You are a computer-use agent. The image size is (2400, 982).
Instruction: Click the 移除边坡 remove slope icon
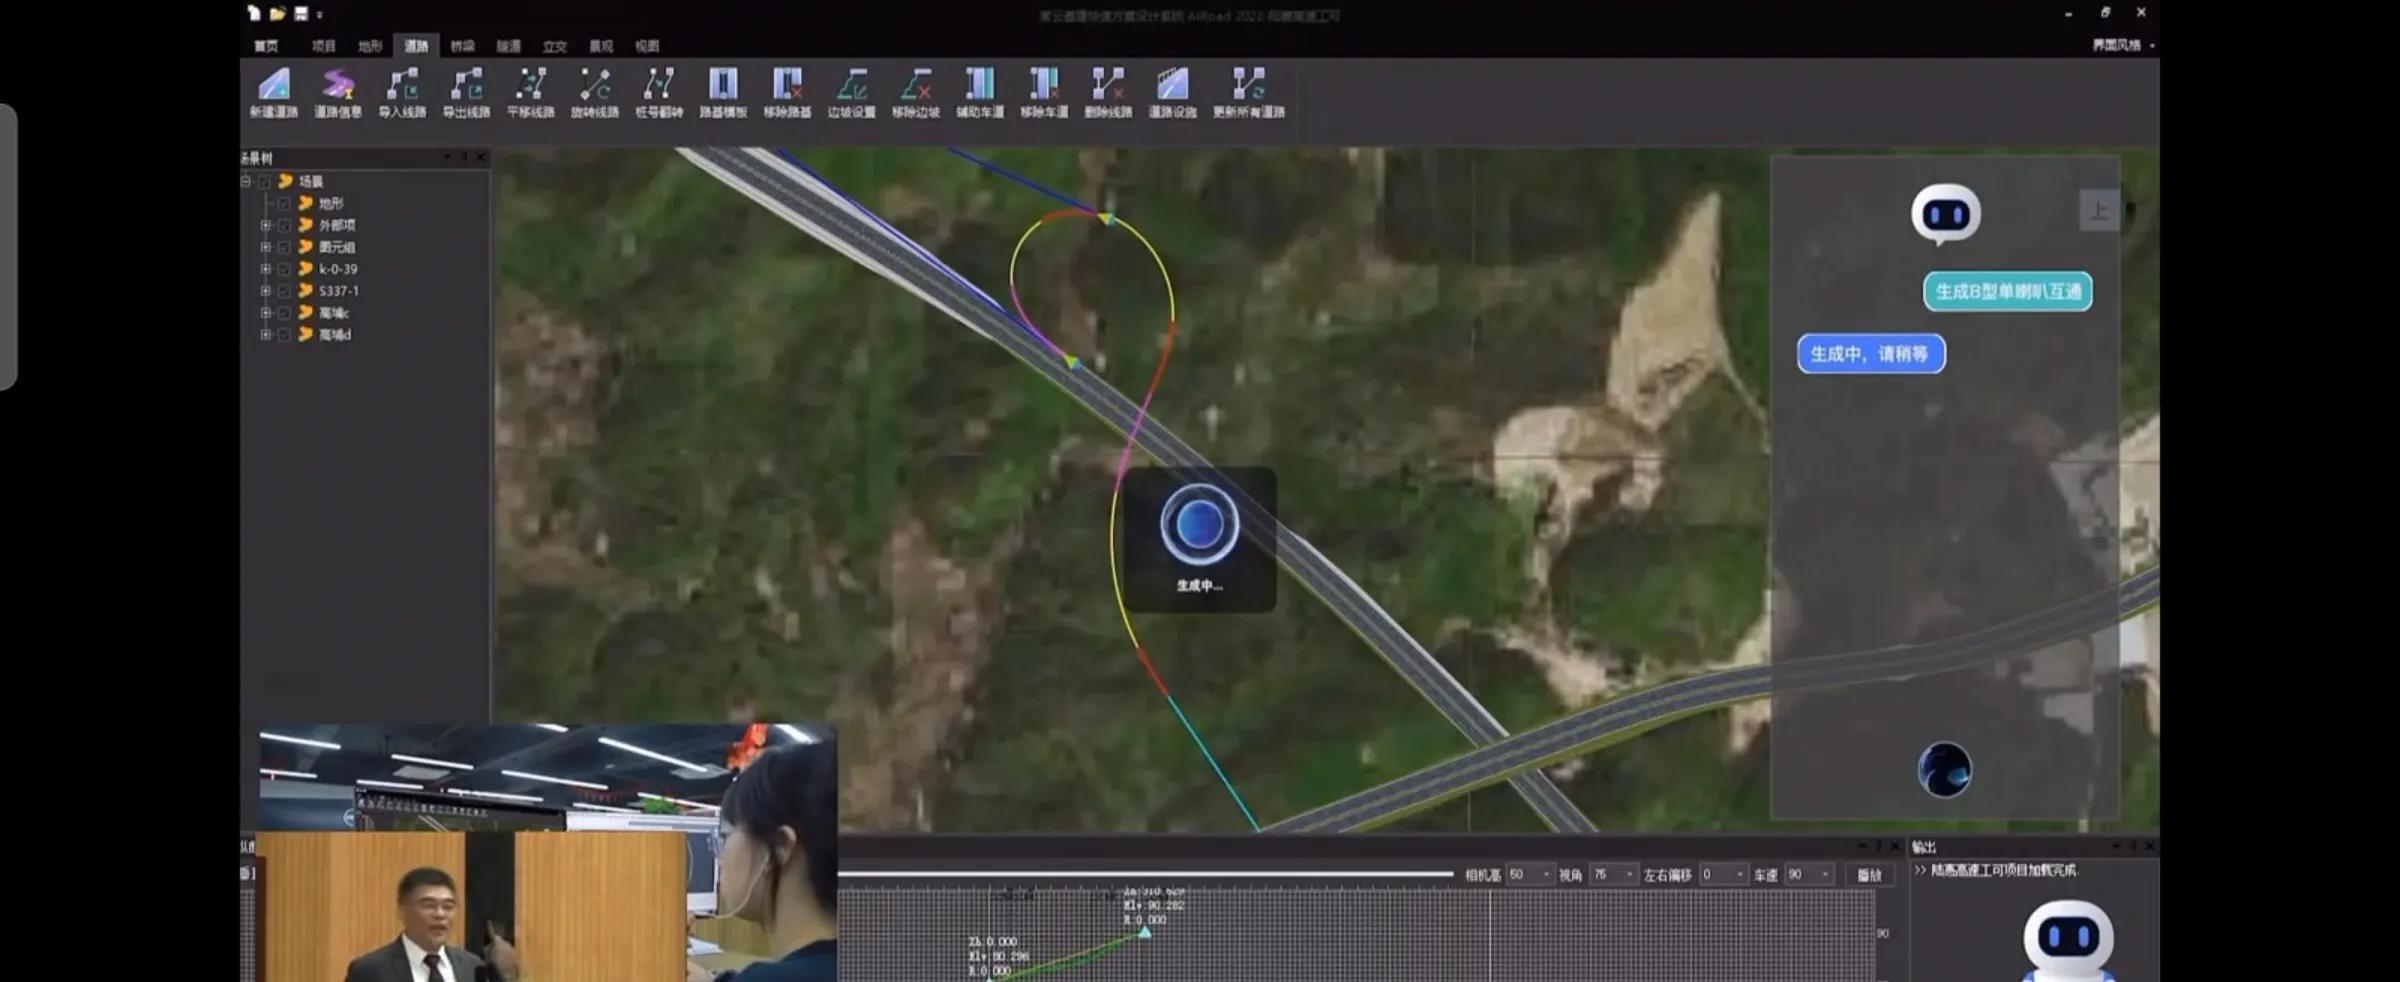(x=915, y=93)
